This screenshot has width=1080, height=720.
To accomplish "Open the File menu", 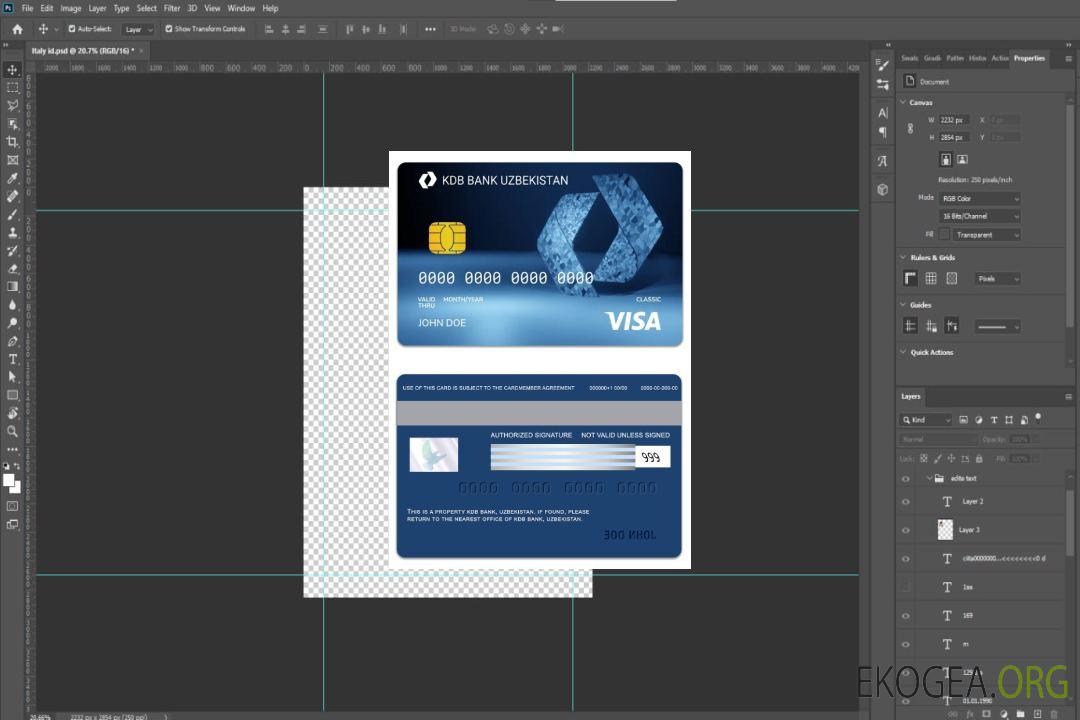I will pyautogui.click(x=28, y=8).
